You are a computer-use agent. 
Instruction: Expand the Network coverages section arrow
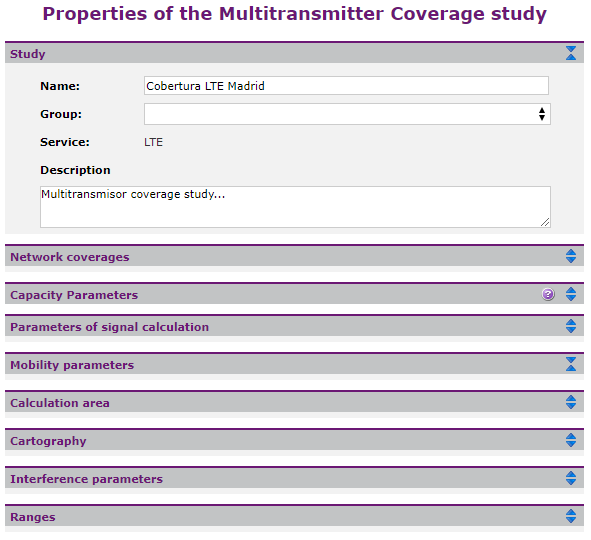[571, 256]
